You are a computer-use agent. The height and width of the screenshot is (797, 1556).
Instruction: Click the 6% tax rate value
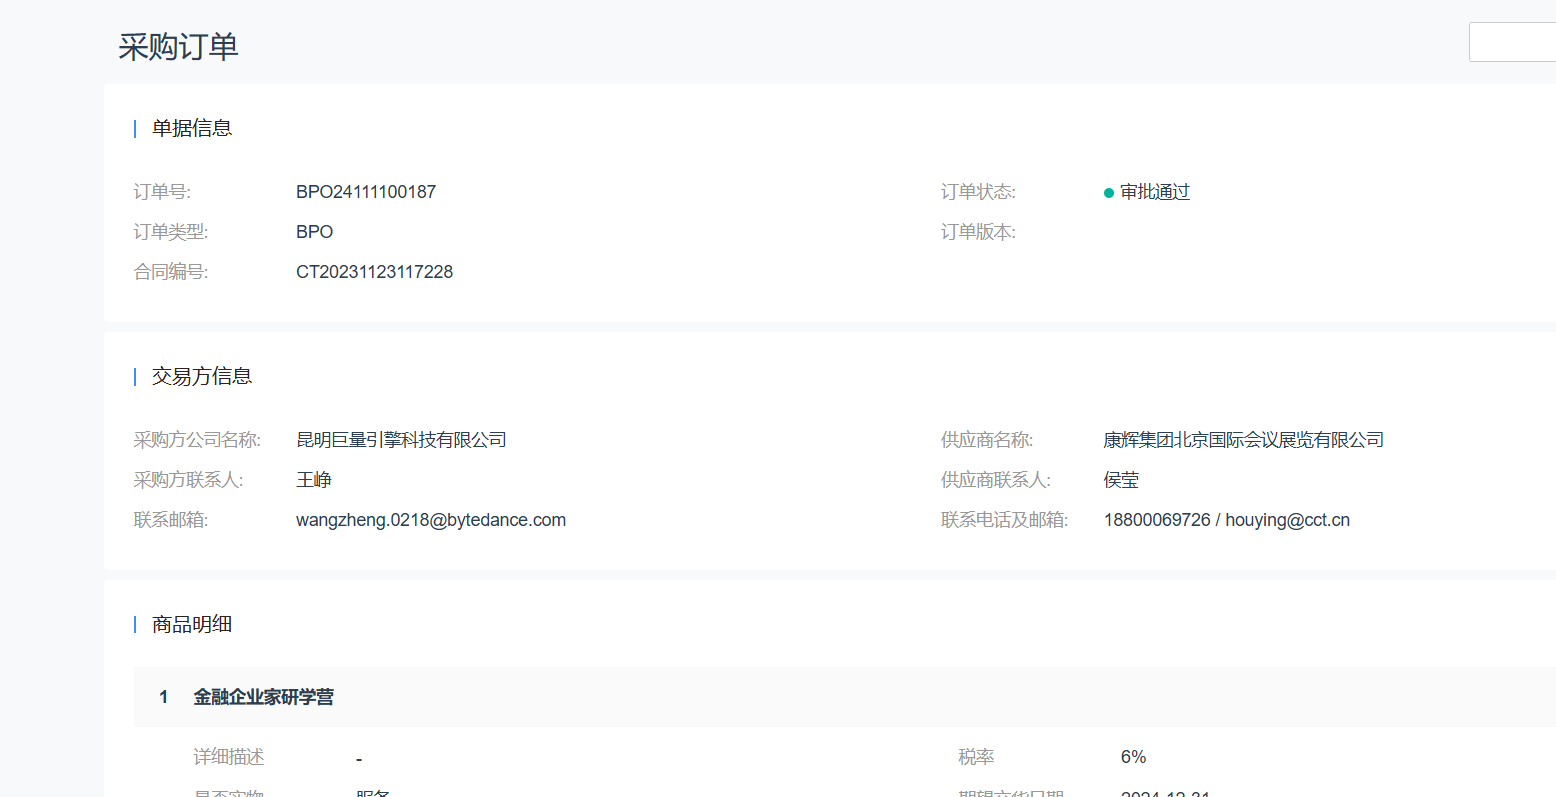pyautogui.click(x=1133, y=757)
